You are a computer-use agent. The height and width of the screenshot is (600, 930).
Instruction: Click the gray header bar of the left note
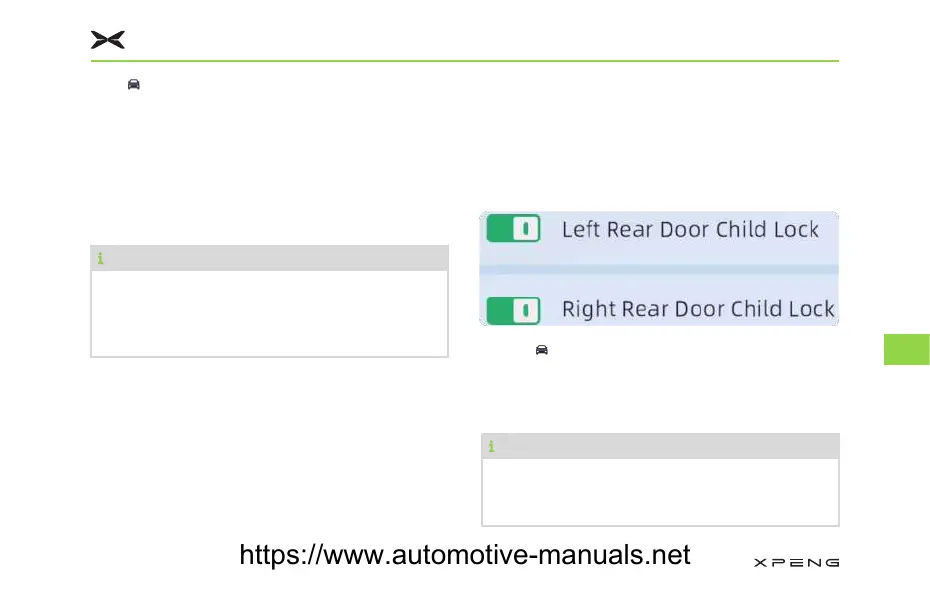[269, 258]
